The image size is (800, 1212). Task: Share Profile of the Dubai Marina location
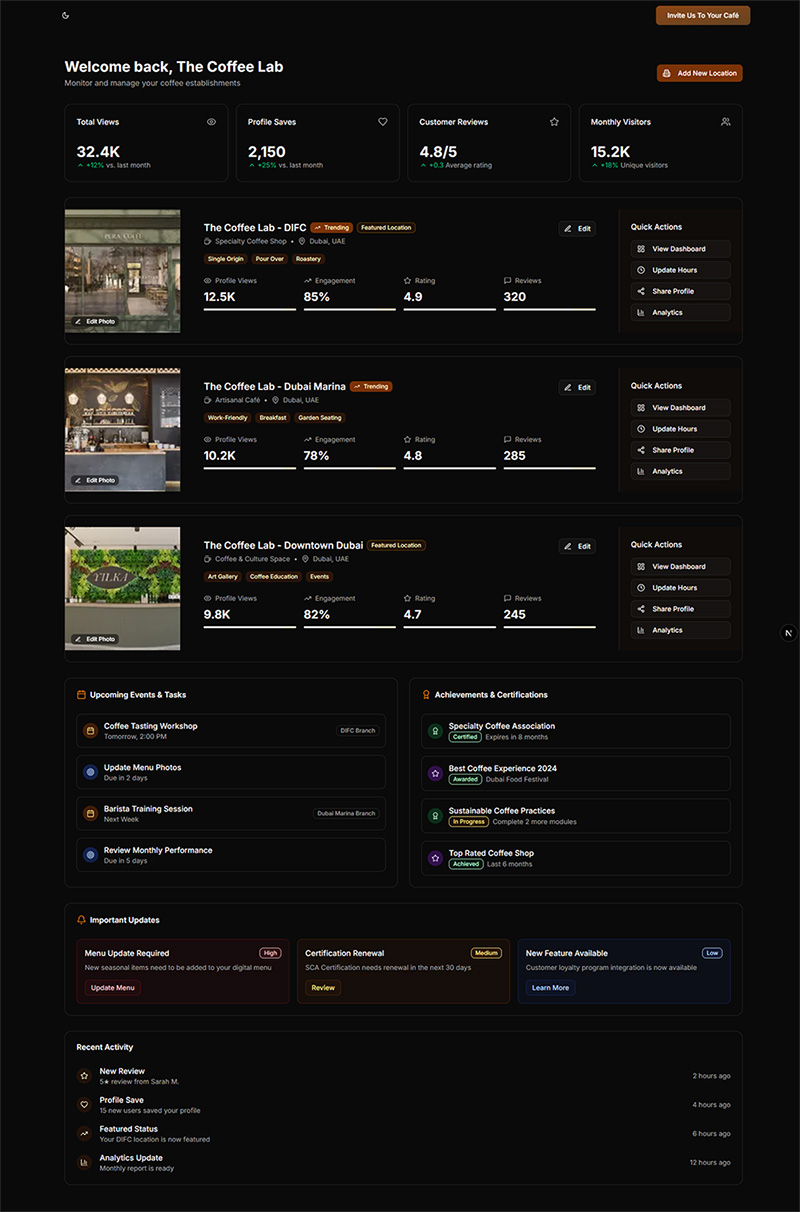[x=680, y=450]
